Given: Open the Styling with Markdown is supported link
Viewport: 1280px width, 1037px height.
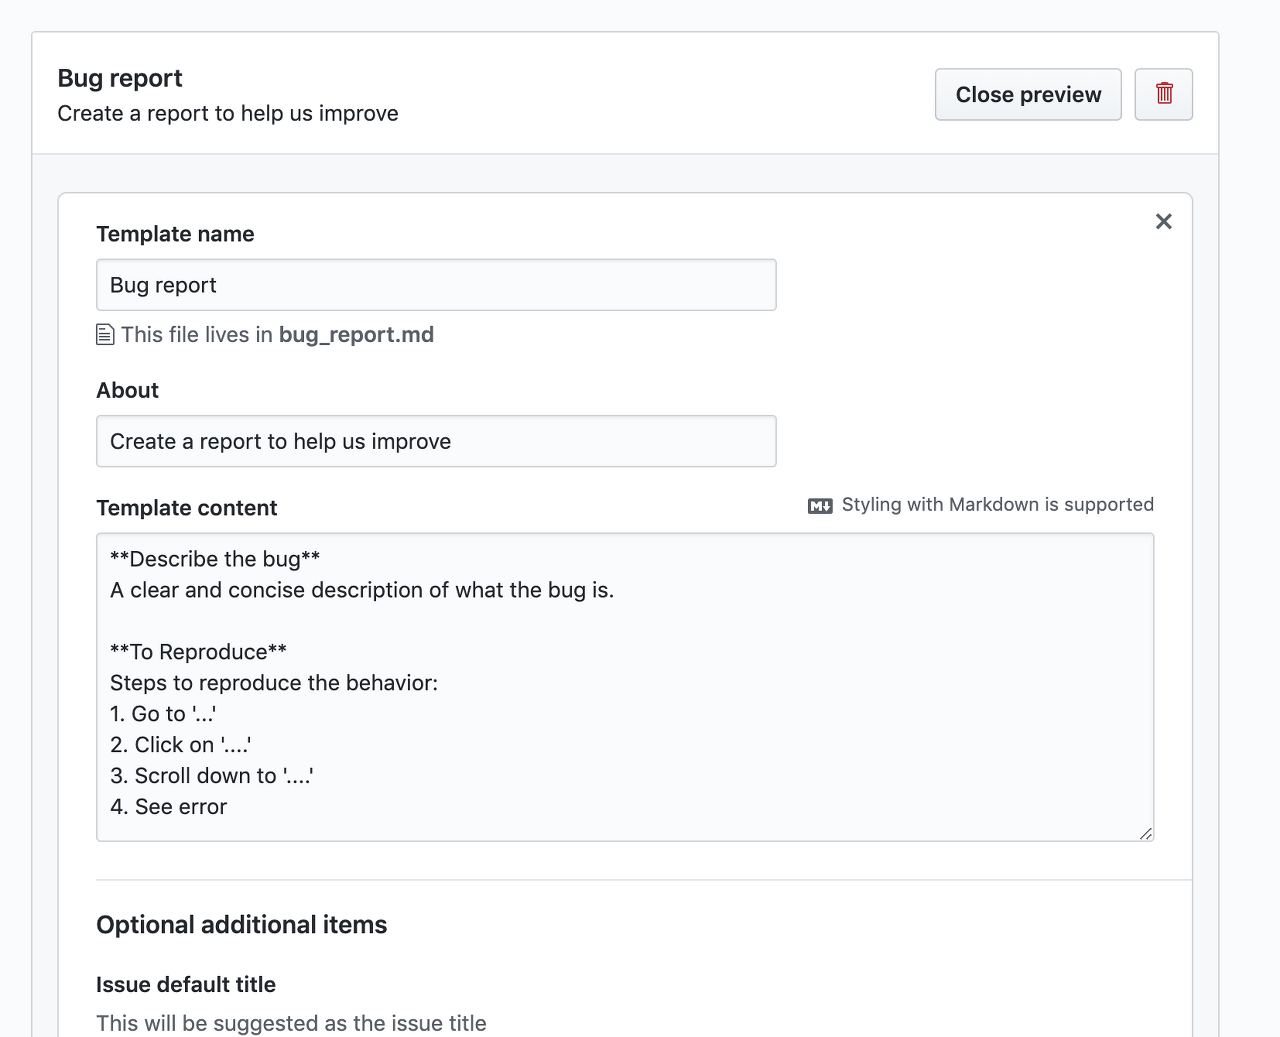Looking at the screenshot, I should [997, 505].
